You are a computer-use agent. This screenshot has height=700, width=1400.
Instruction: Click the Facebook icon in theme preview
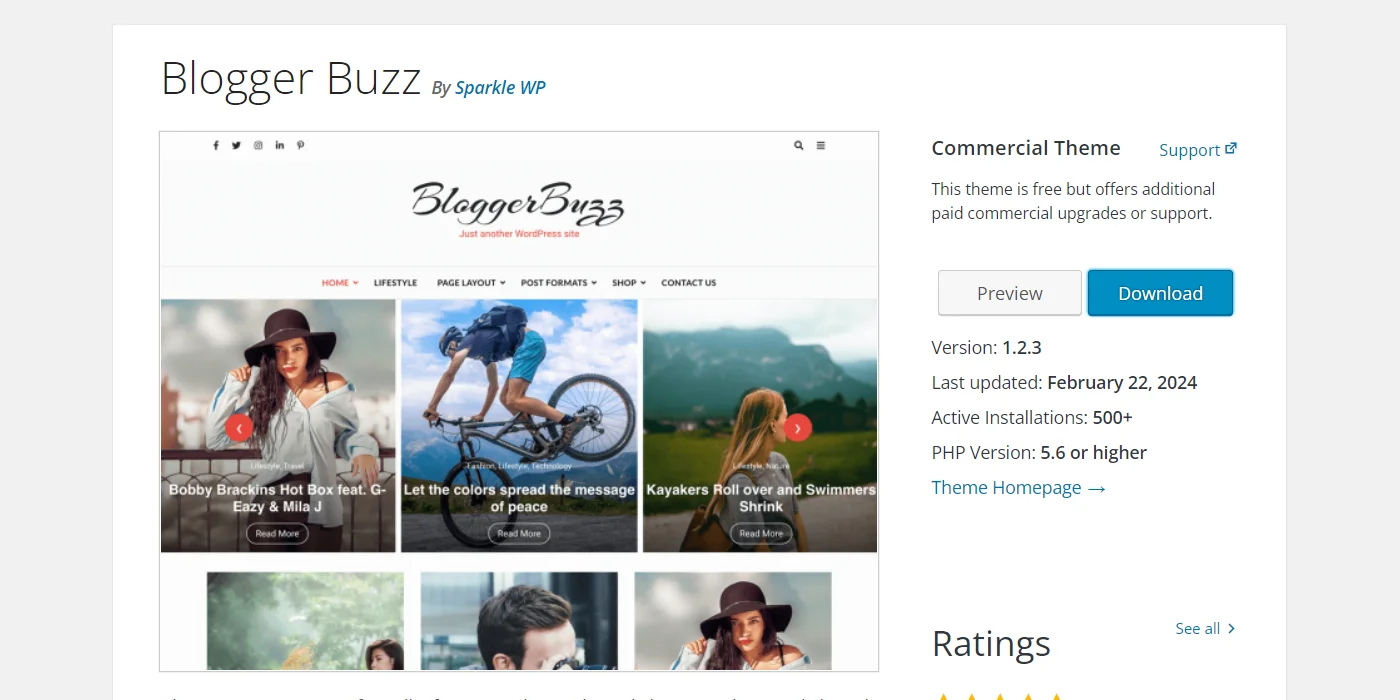coord(215,145)
